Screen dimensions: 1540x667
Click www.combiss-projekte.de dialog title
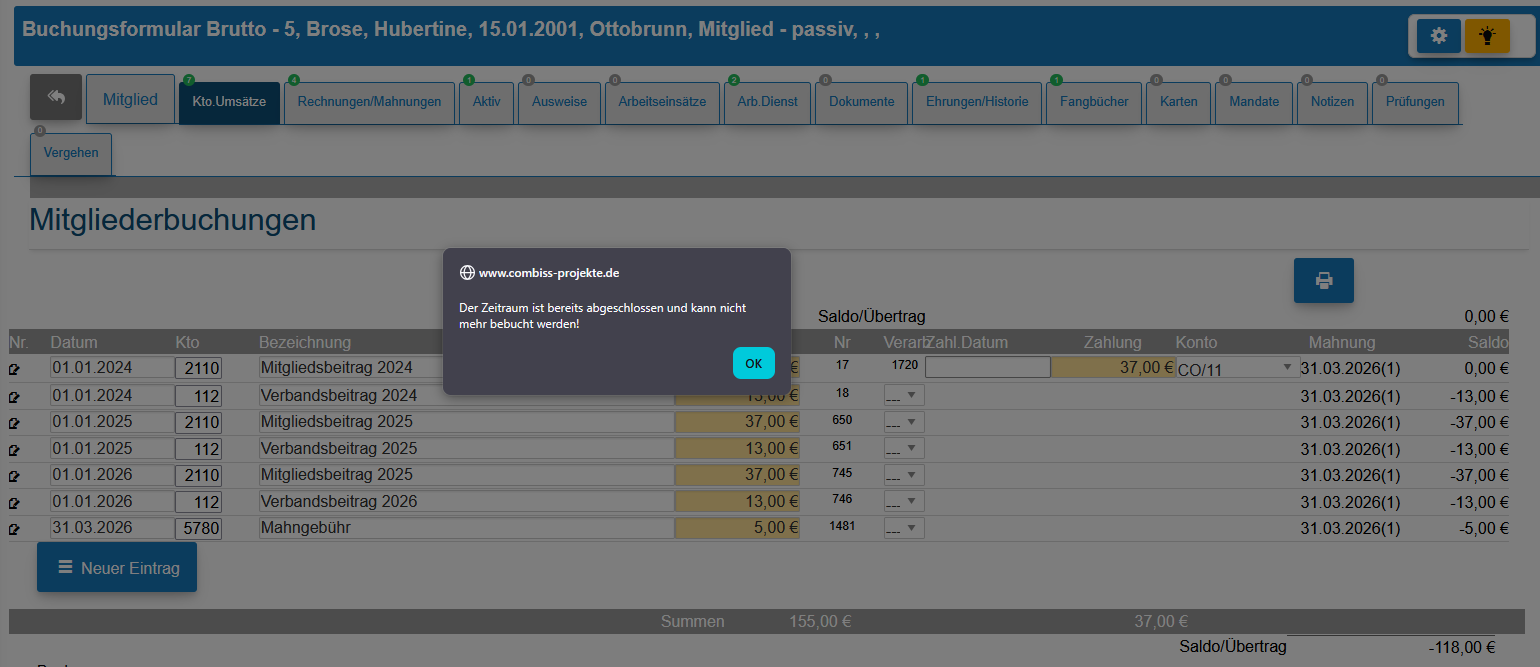pyautogui.click(x=549, y=272)
